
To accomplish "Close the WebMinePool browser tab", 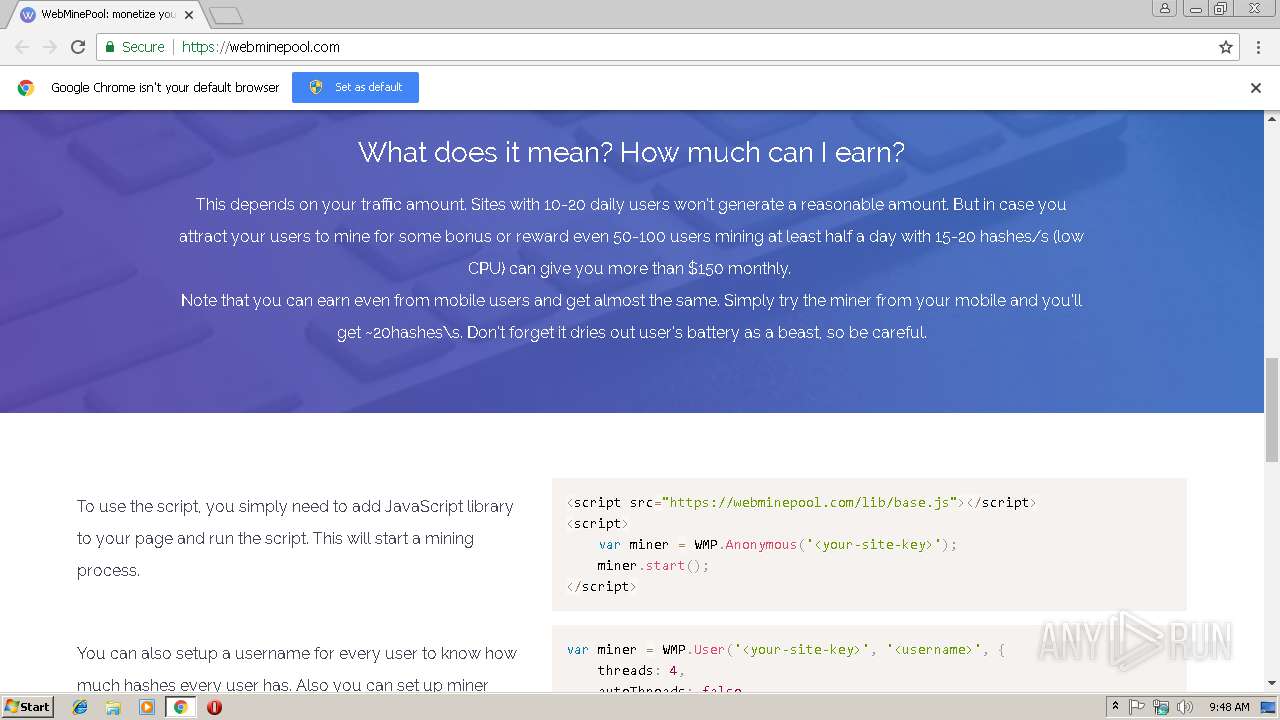I will pos(189,15).
